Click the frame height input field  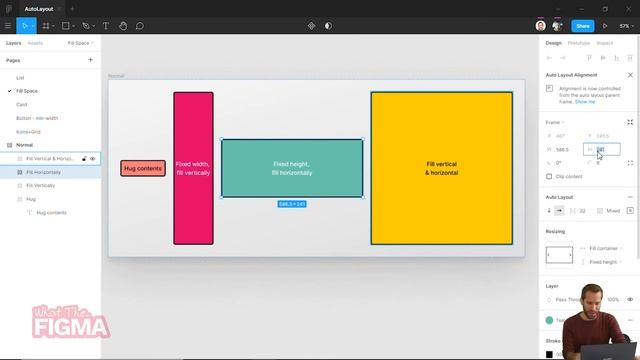point(602,149)
